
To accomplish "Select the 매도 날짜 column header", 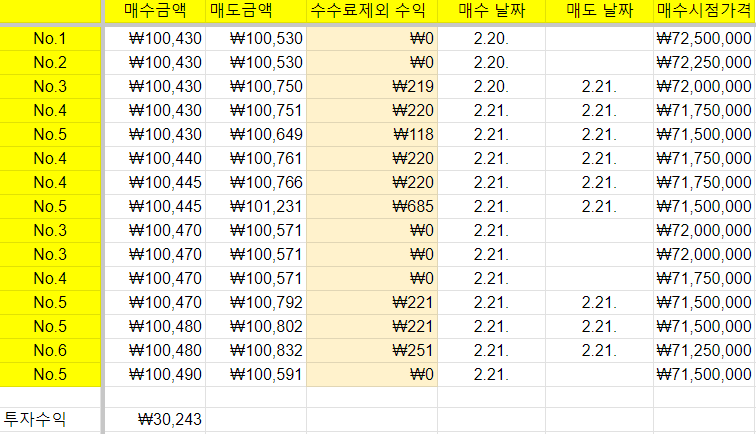I will pyautogui.click(x=600, y=11).
